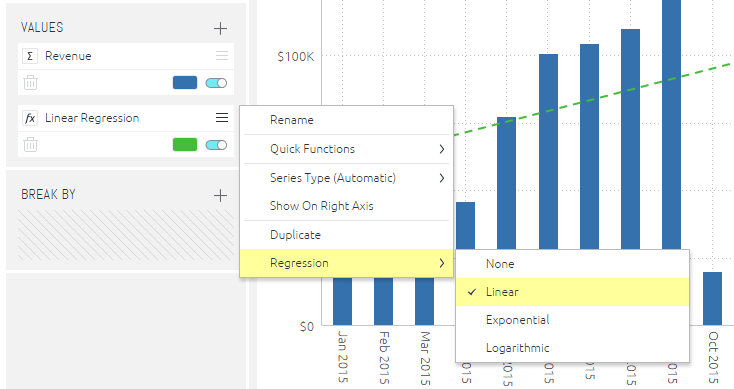734x389 pixels.
Task: Select Show On Right Axis
Action: [x=346, y=206]
